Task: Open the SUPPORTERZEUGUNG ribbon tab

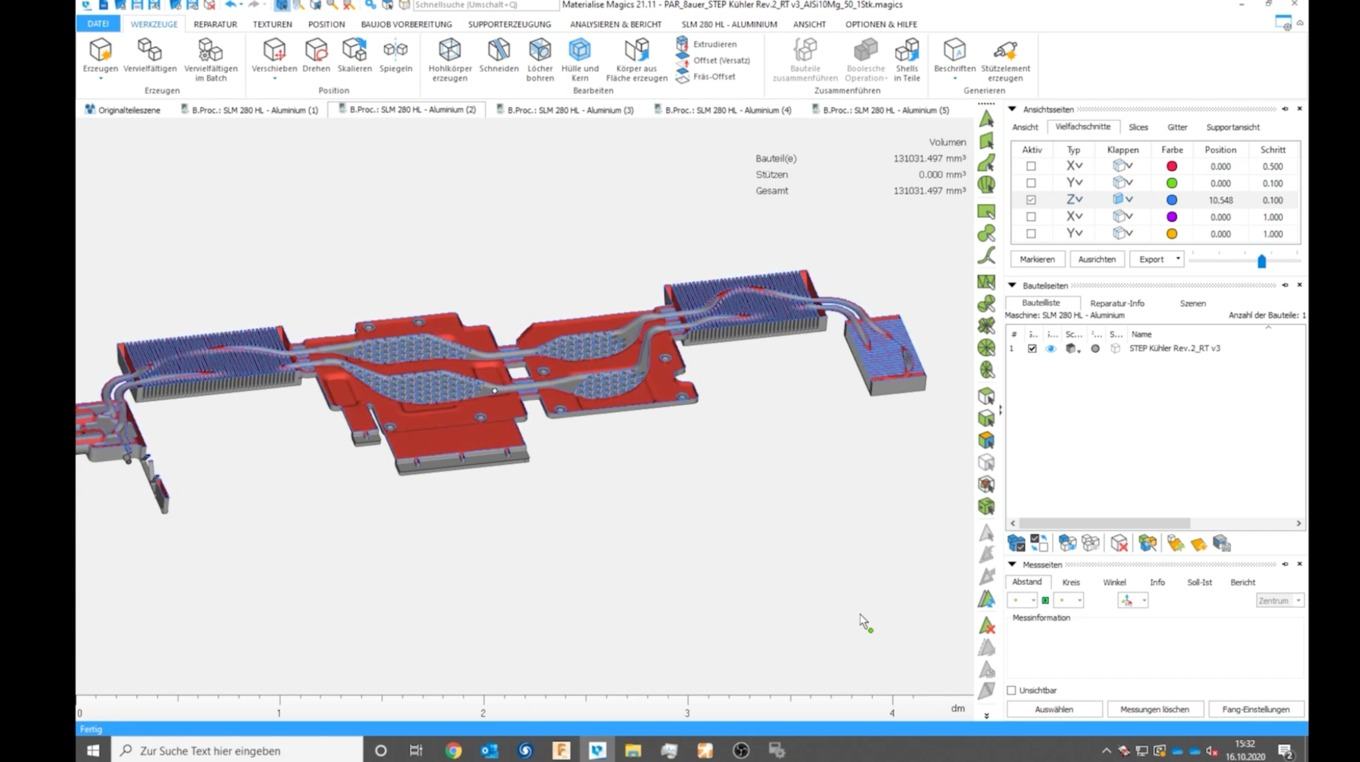Action: (x=509, y=24)
